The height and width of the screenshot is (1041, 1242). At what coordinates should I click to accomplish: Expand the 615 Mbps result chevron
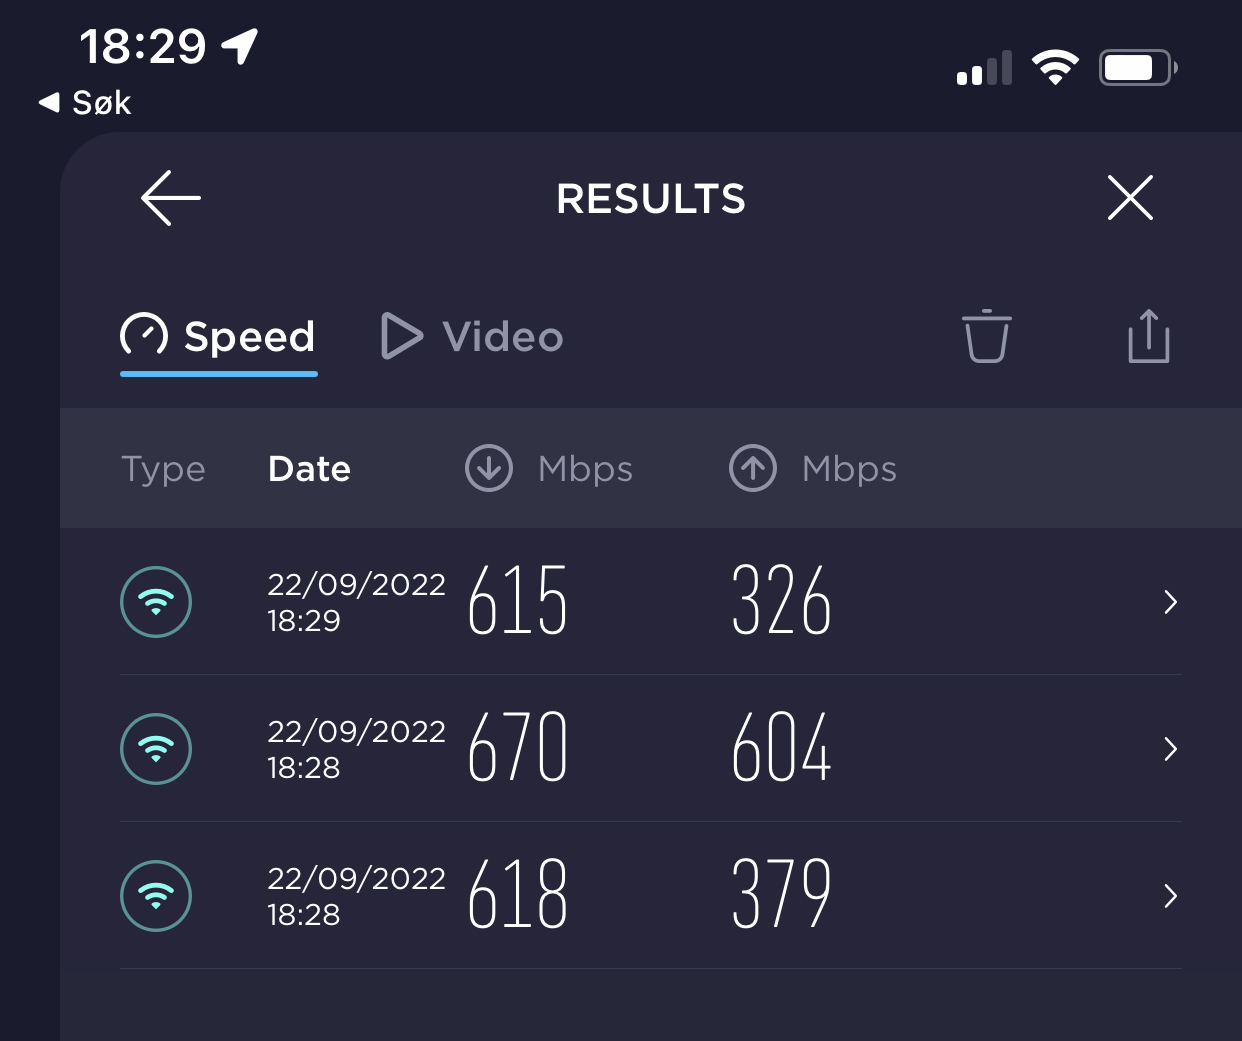(x=1170, y=602)
